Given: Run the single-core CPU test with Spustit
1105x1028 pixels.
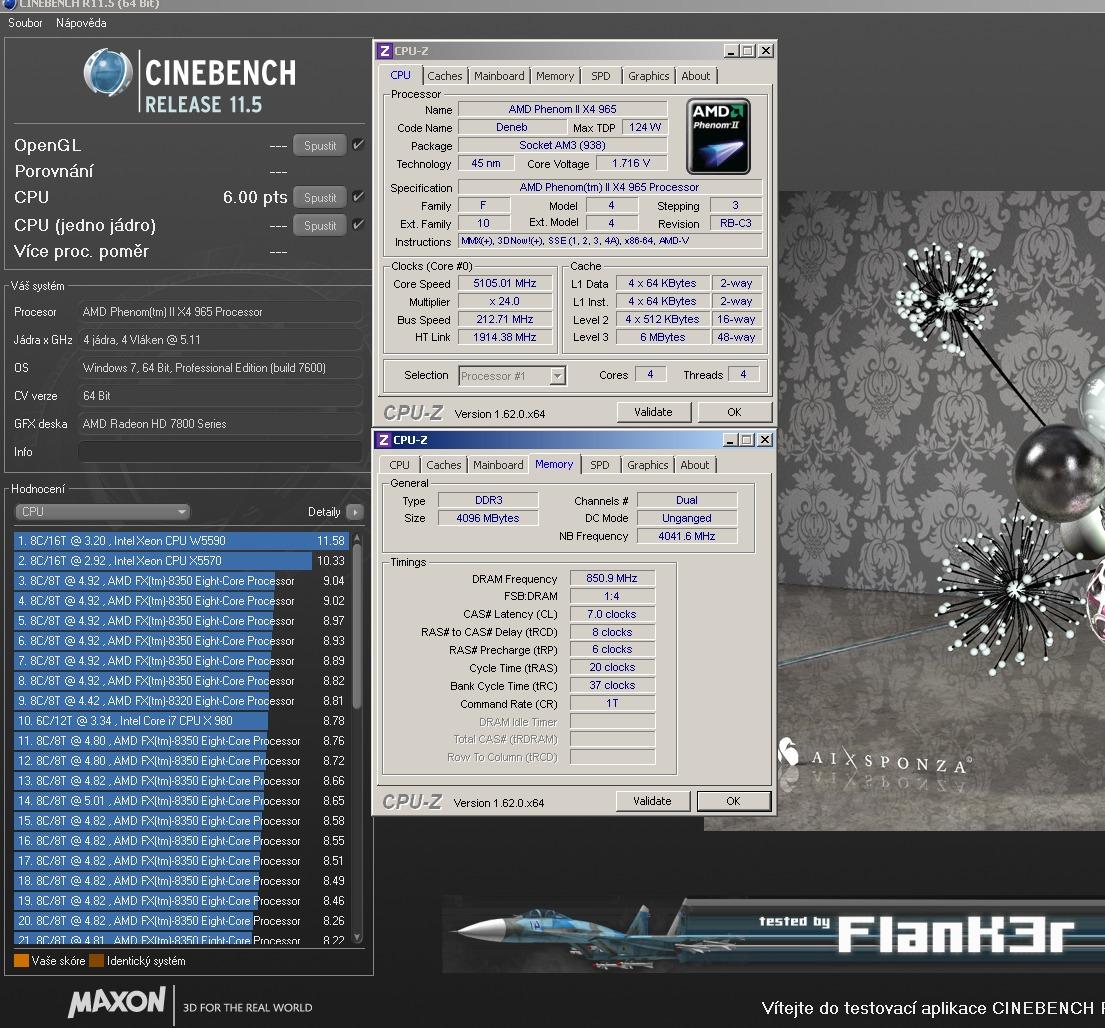Looking at the screenshot, I should (320, 225).
